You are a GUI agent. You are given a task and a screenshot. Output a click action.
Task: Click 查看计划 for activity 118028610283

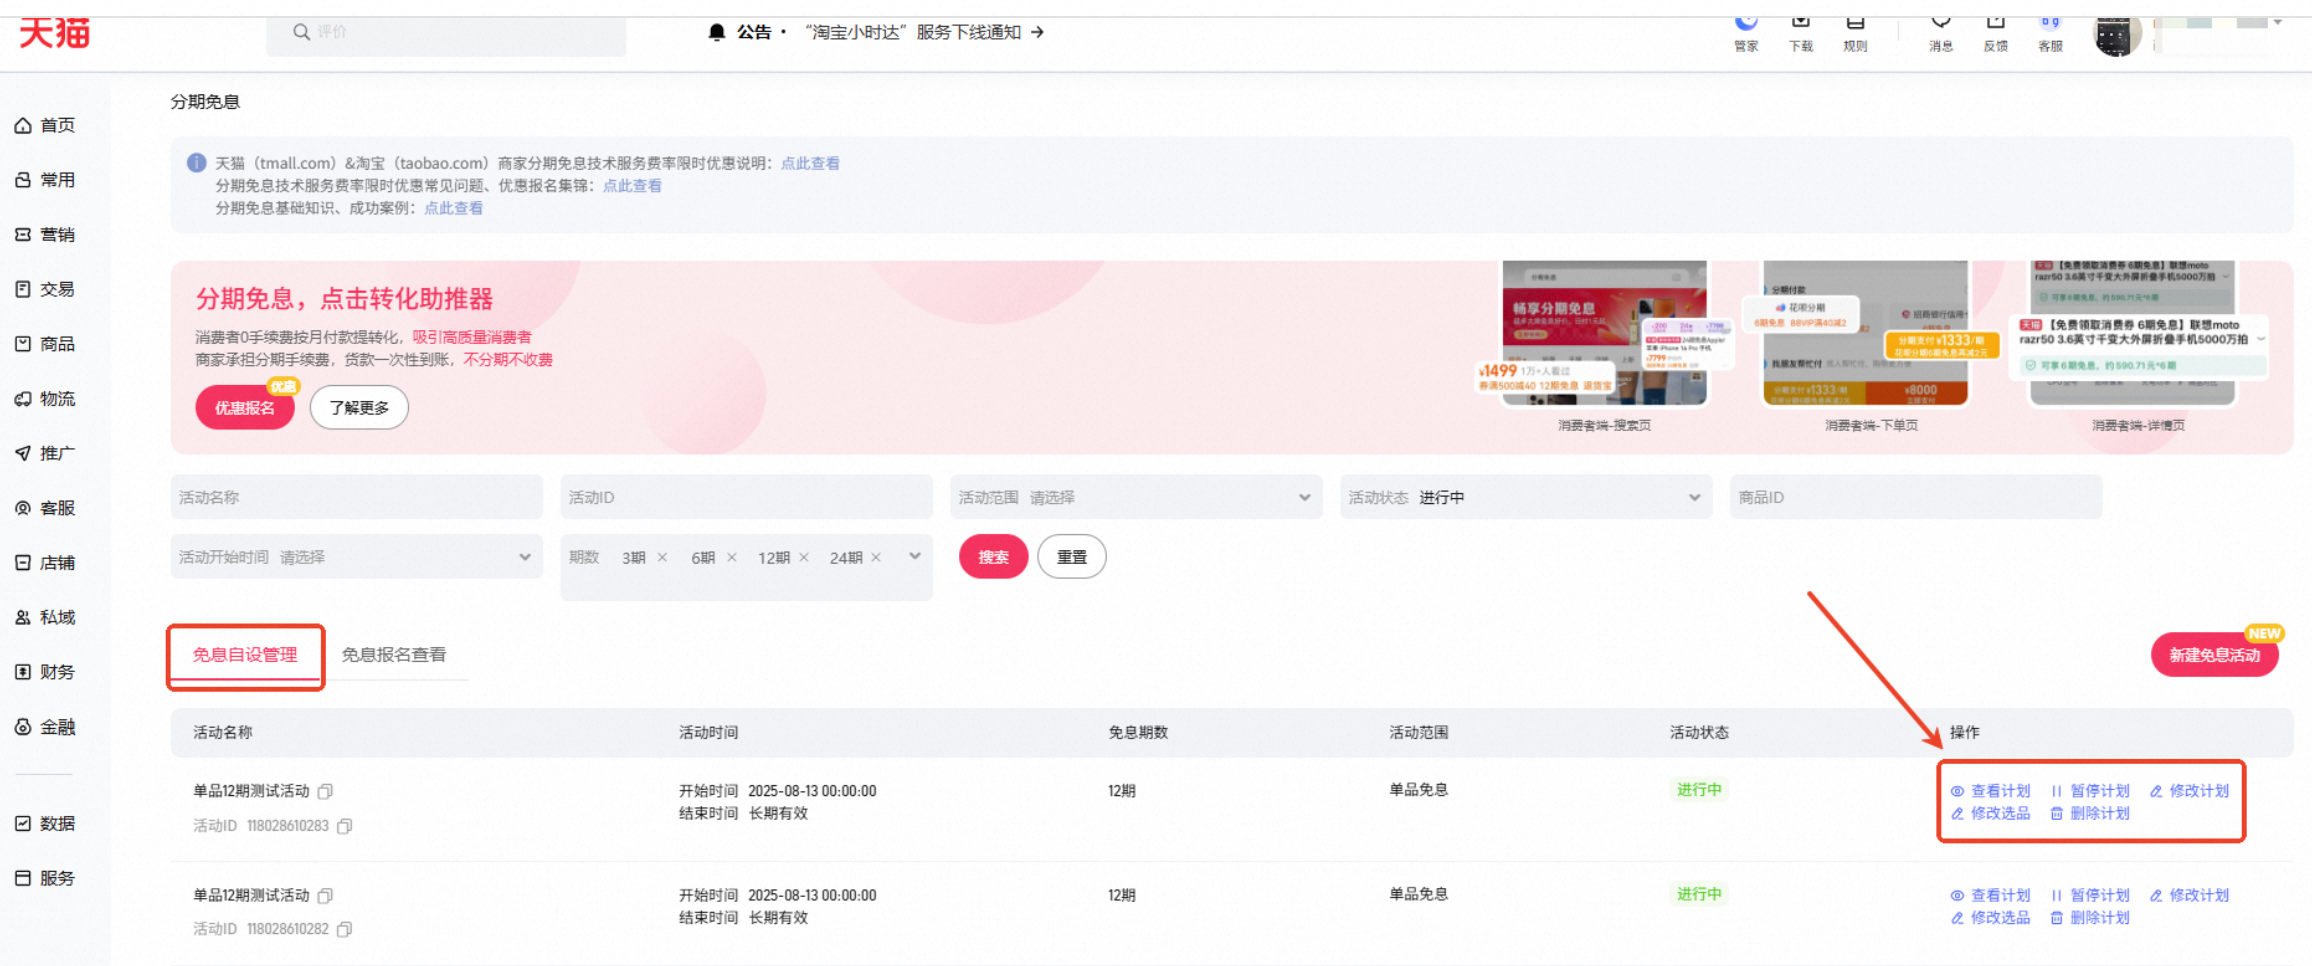[x=1990, y=791]
